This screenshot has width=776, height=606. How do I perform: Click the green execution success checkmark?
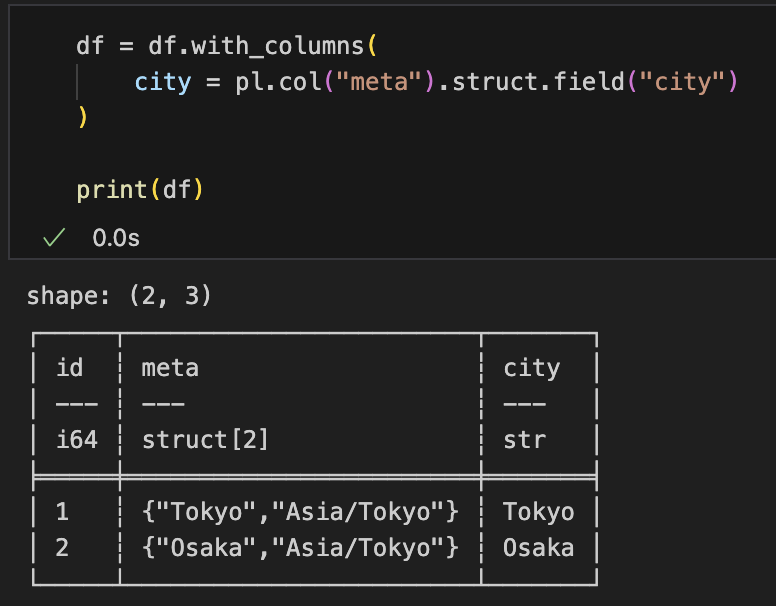[54, 237]
